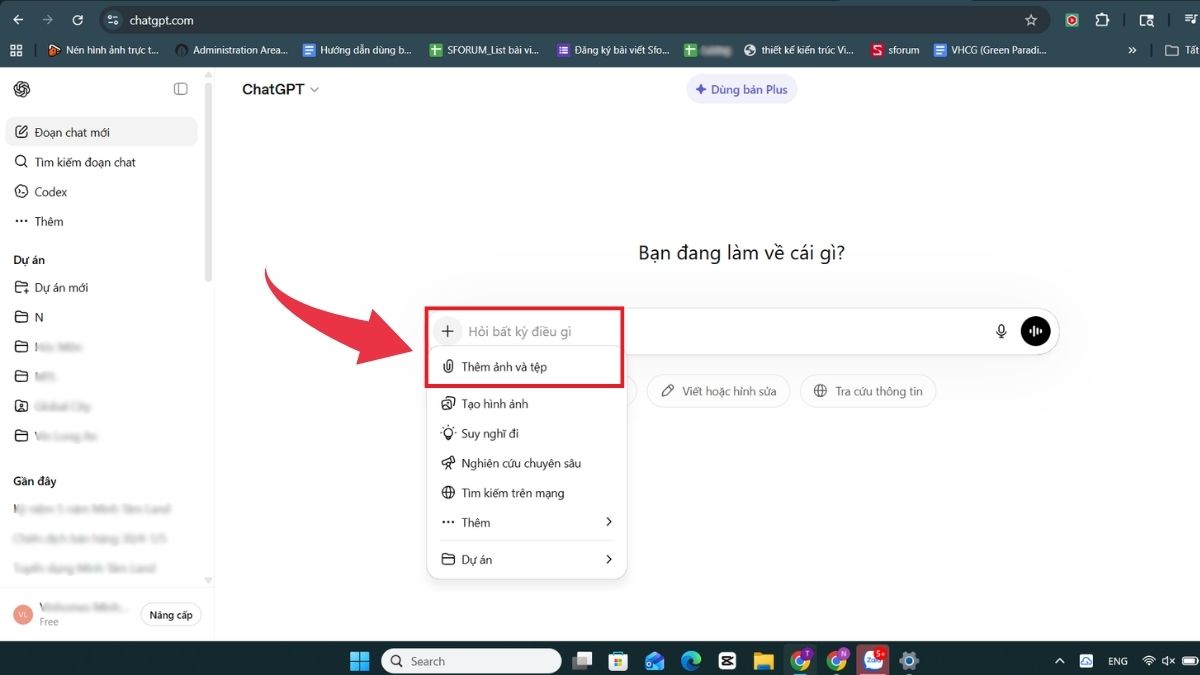Click the Windows taskbar Search box
Image resolution: width=1200 pixels, height=675 pixels.
click(471, 661)
